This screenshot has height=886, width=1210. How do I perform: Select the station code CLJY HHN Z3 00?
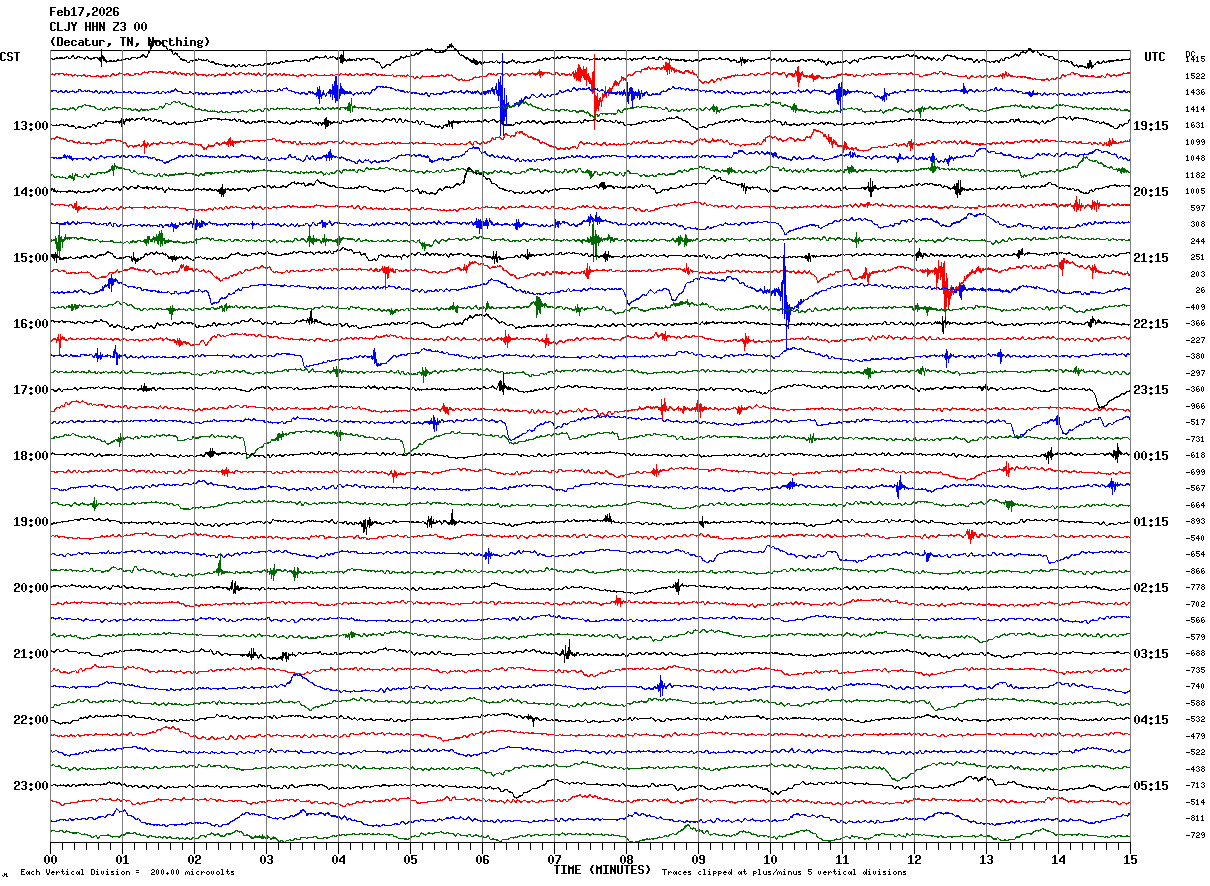coord(98,27)
